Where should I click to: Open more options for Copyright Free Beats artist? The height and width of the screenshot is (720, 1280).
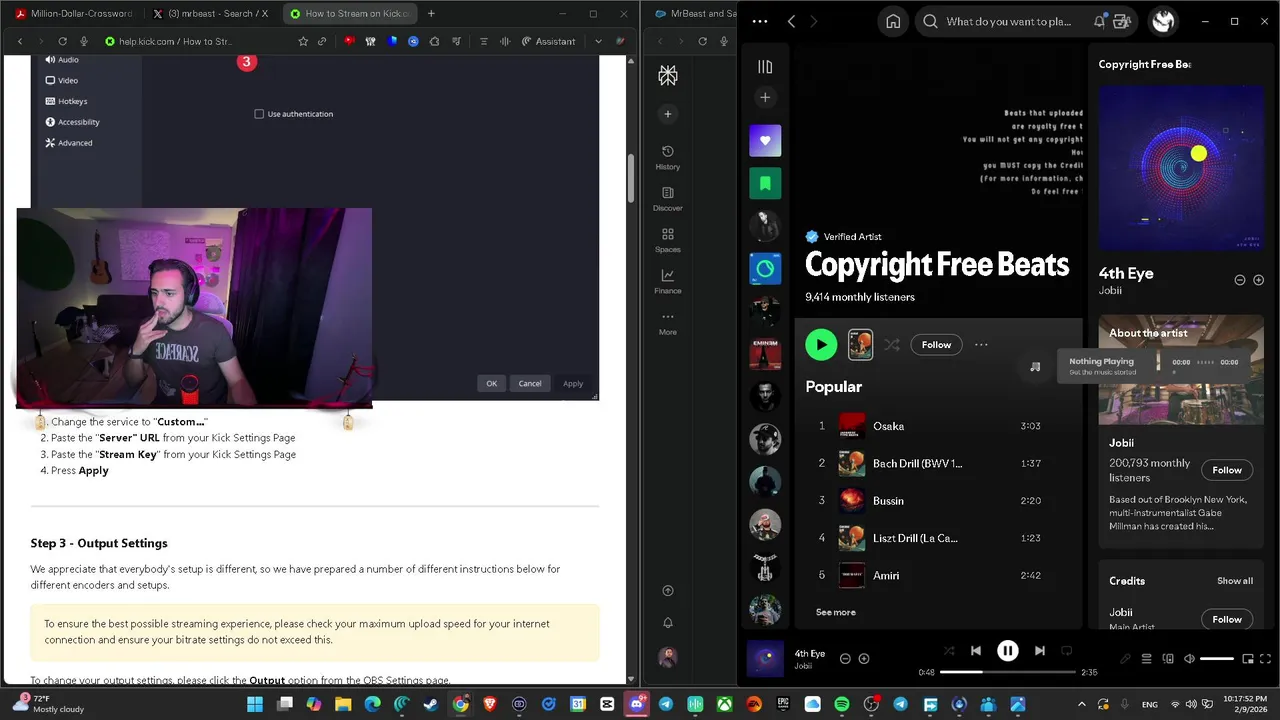pos(981,344)
